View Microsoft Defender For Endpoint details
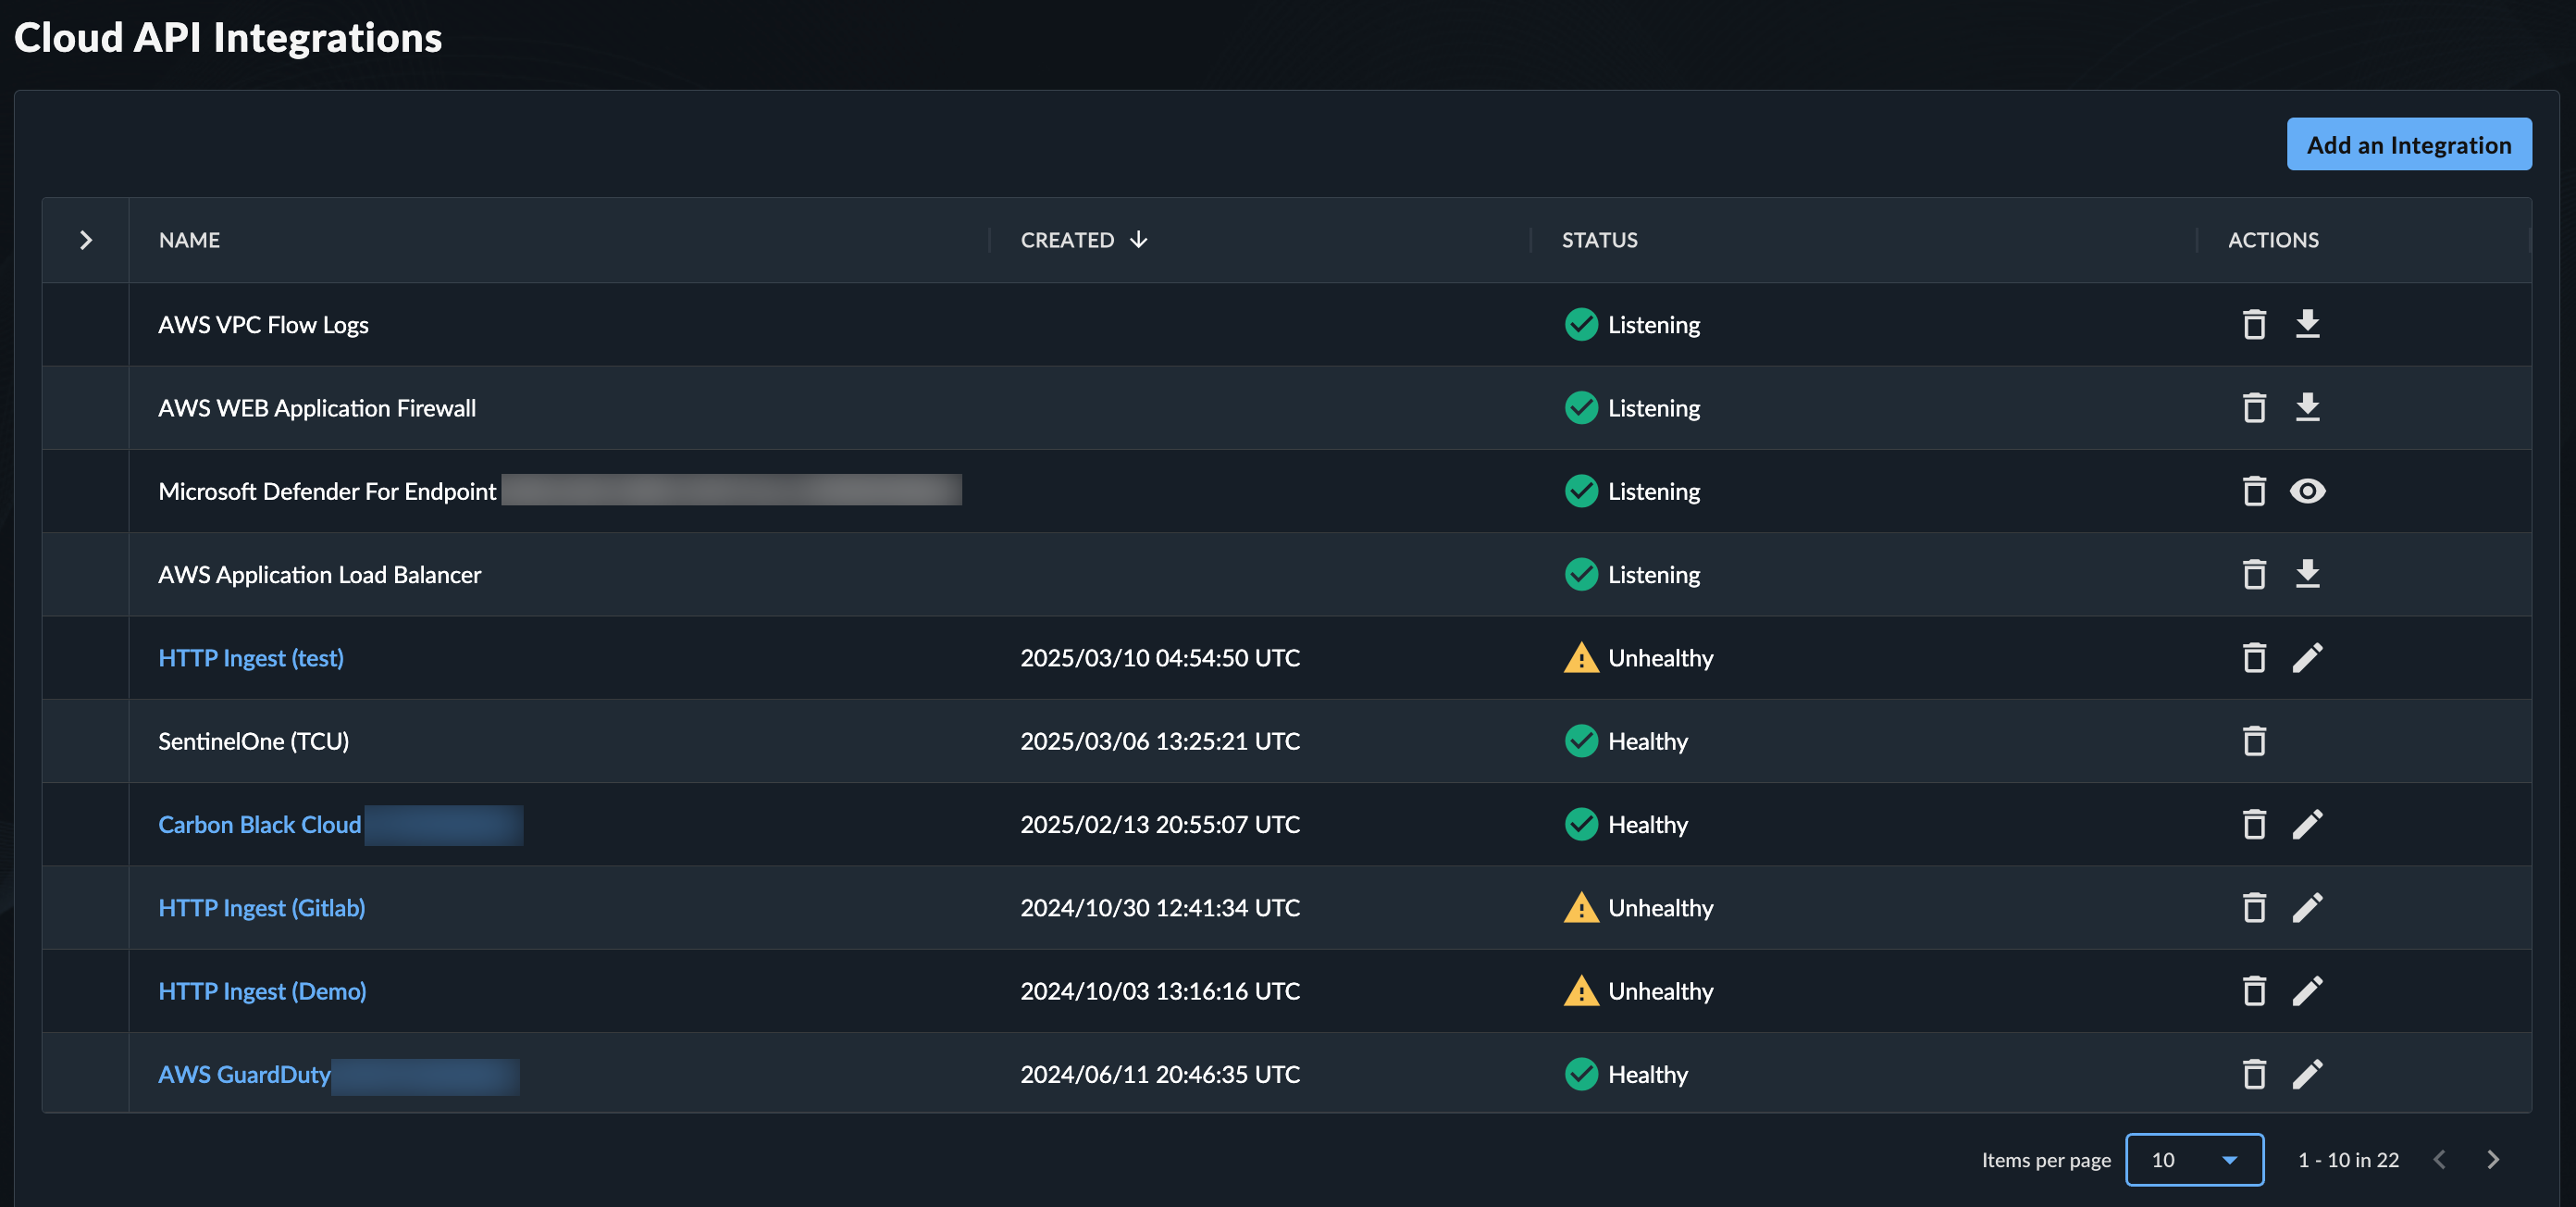 [x=2307, y=491]
